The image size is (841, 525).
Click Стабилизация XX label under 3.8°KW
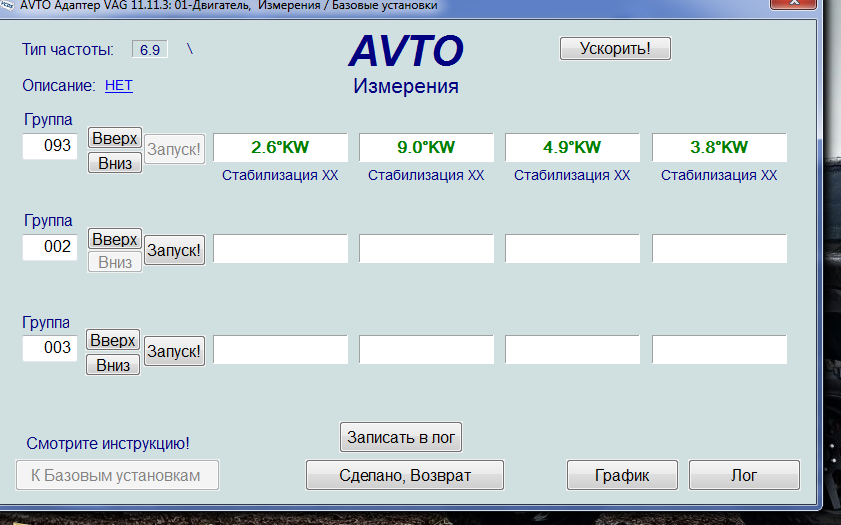(719, 175)
